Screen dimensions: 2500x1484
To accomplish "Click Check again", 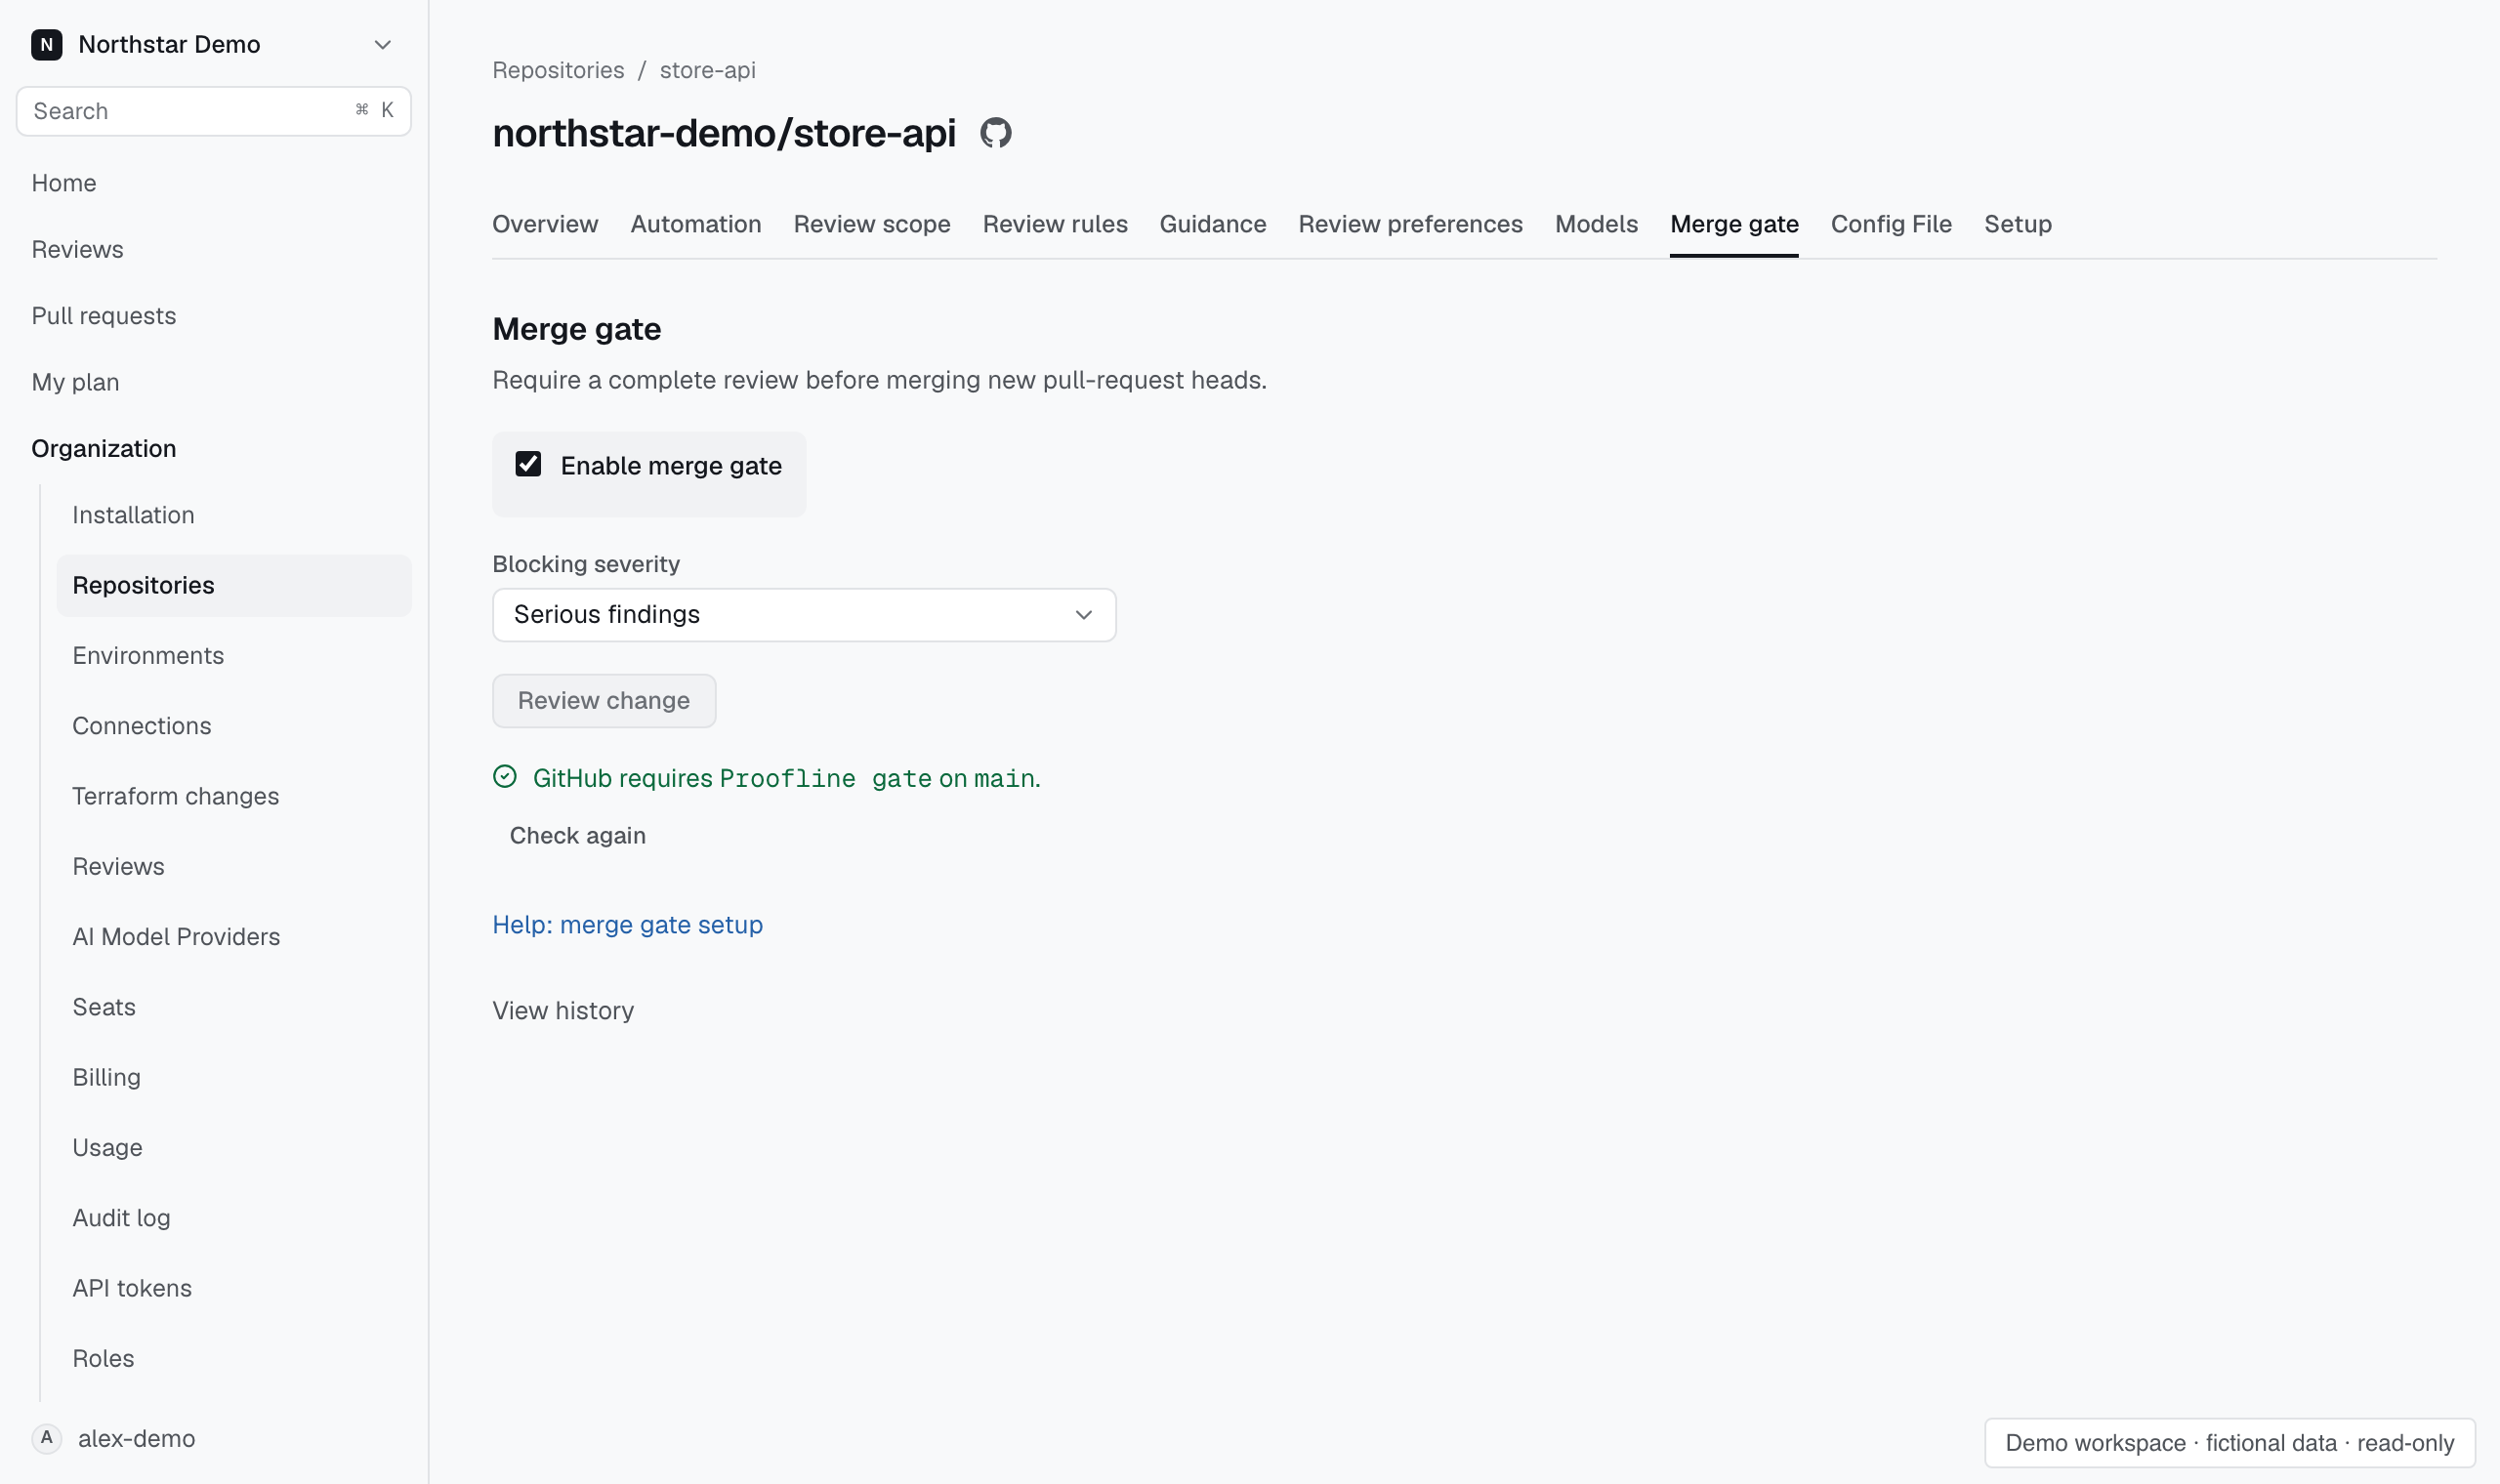I will (578, 836).
